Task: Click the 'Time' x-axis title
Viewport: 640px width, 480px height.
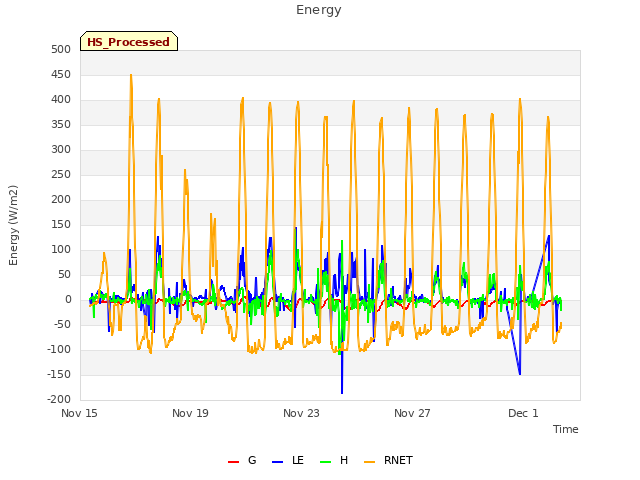Action: (566, 429)
